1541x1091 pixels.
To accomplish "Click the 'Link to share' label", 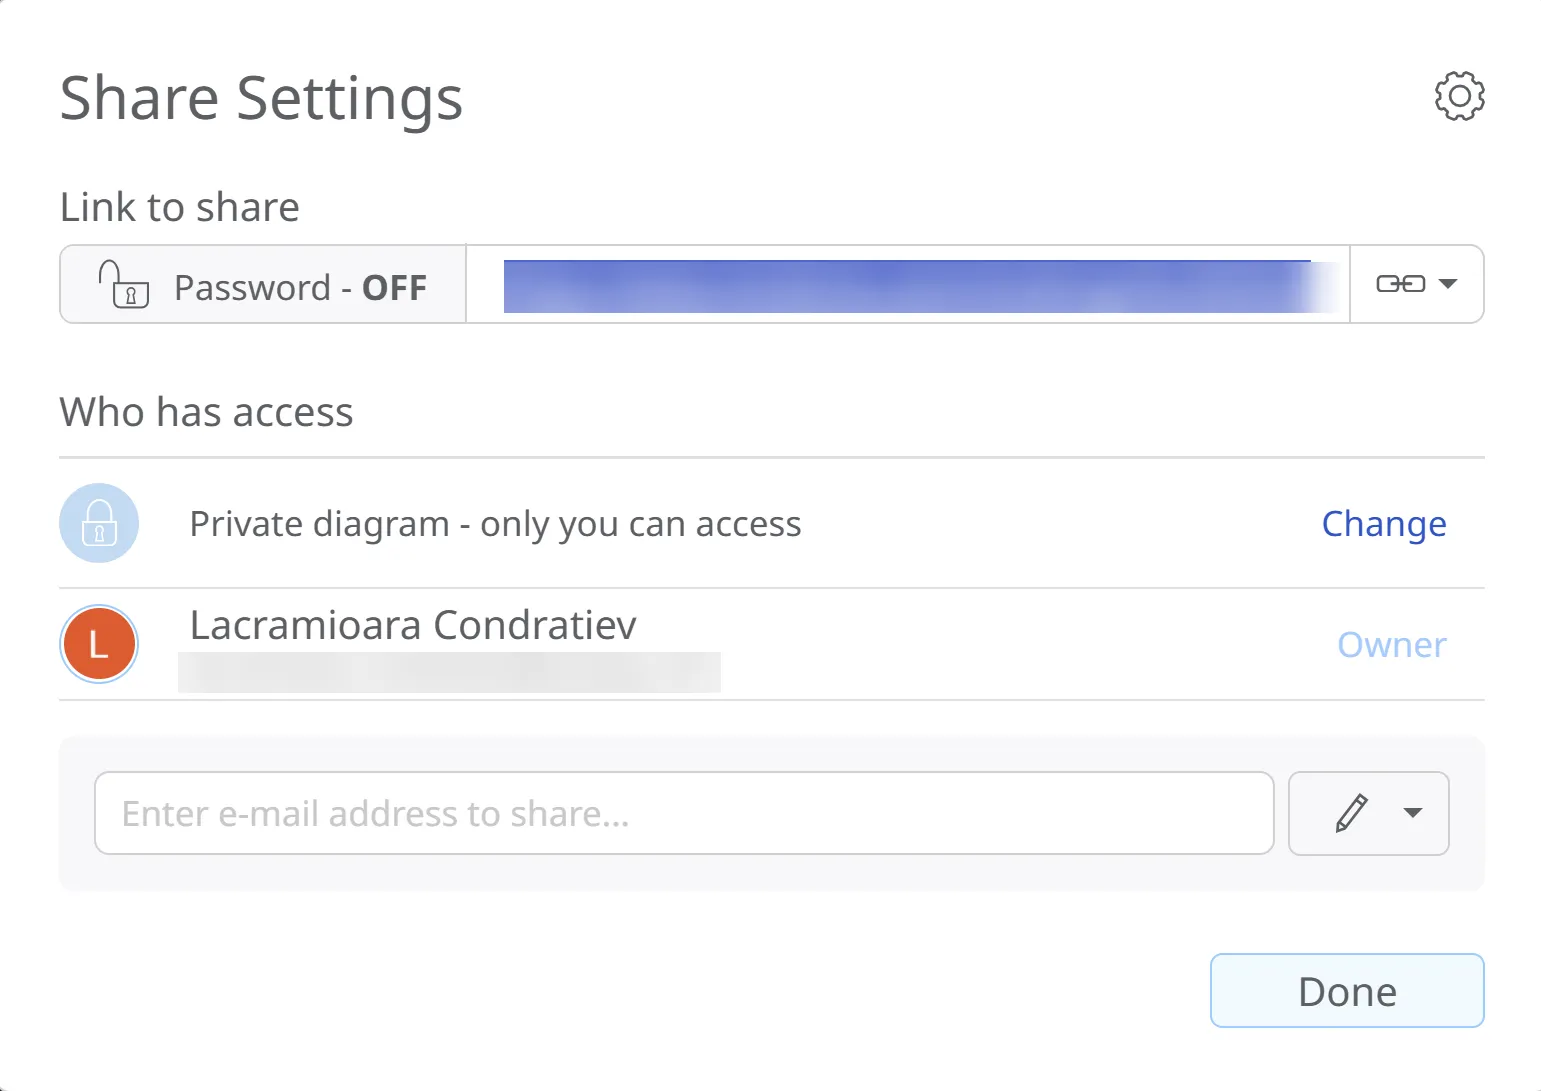I will point(180,207).
